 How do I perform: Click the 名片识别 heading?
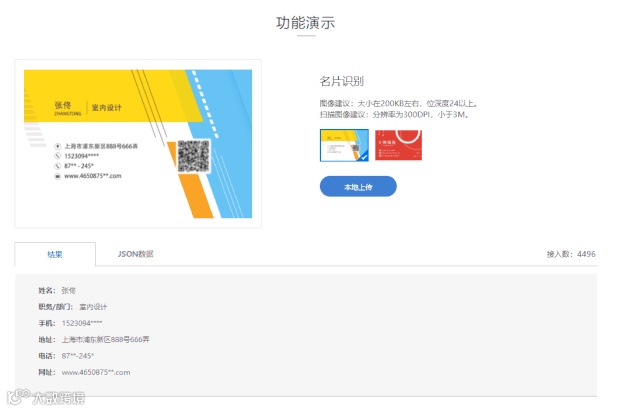pos(342,81)
